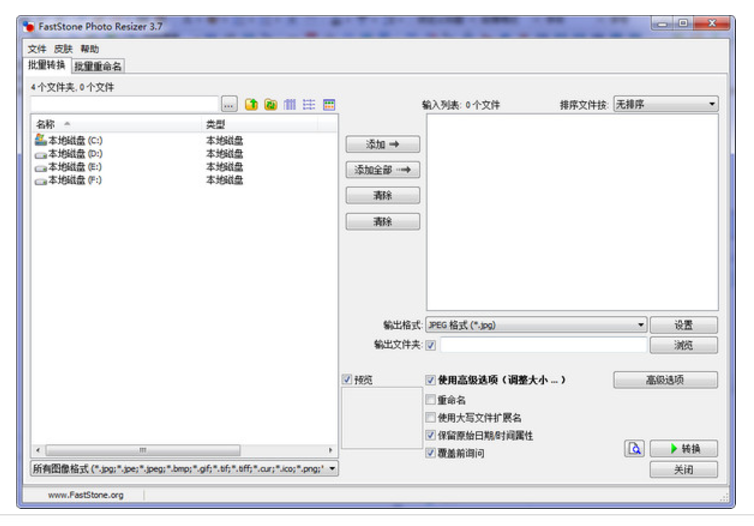Maximize the FastStone Photo Resizer window

click(683, 24)
